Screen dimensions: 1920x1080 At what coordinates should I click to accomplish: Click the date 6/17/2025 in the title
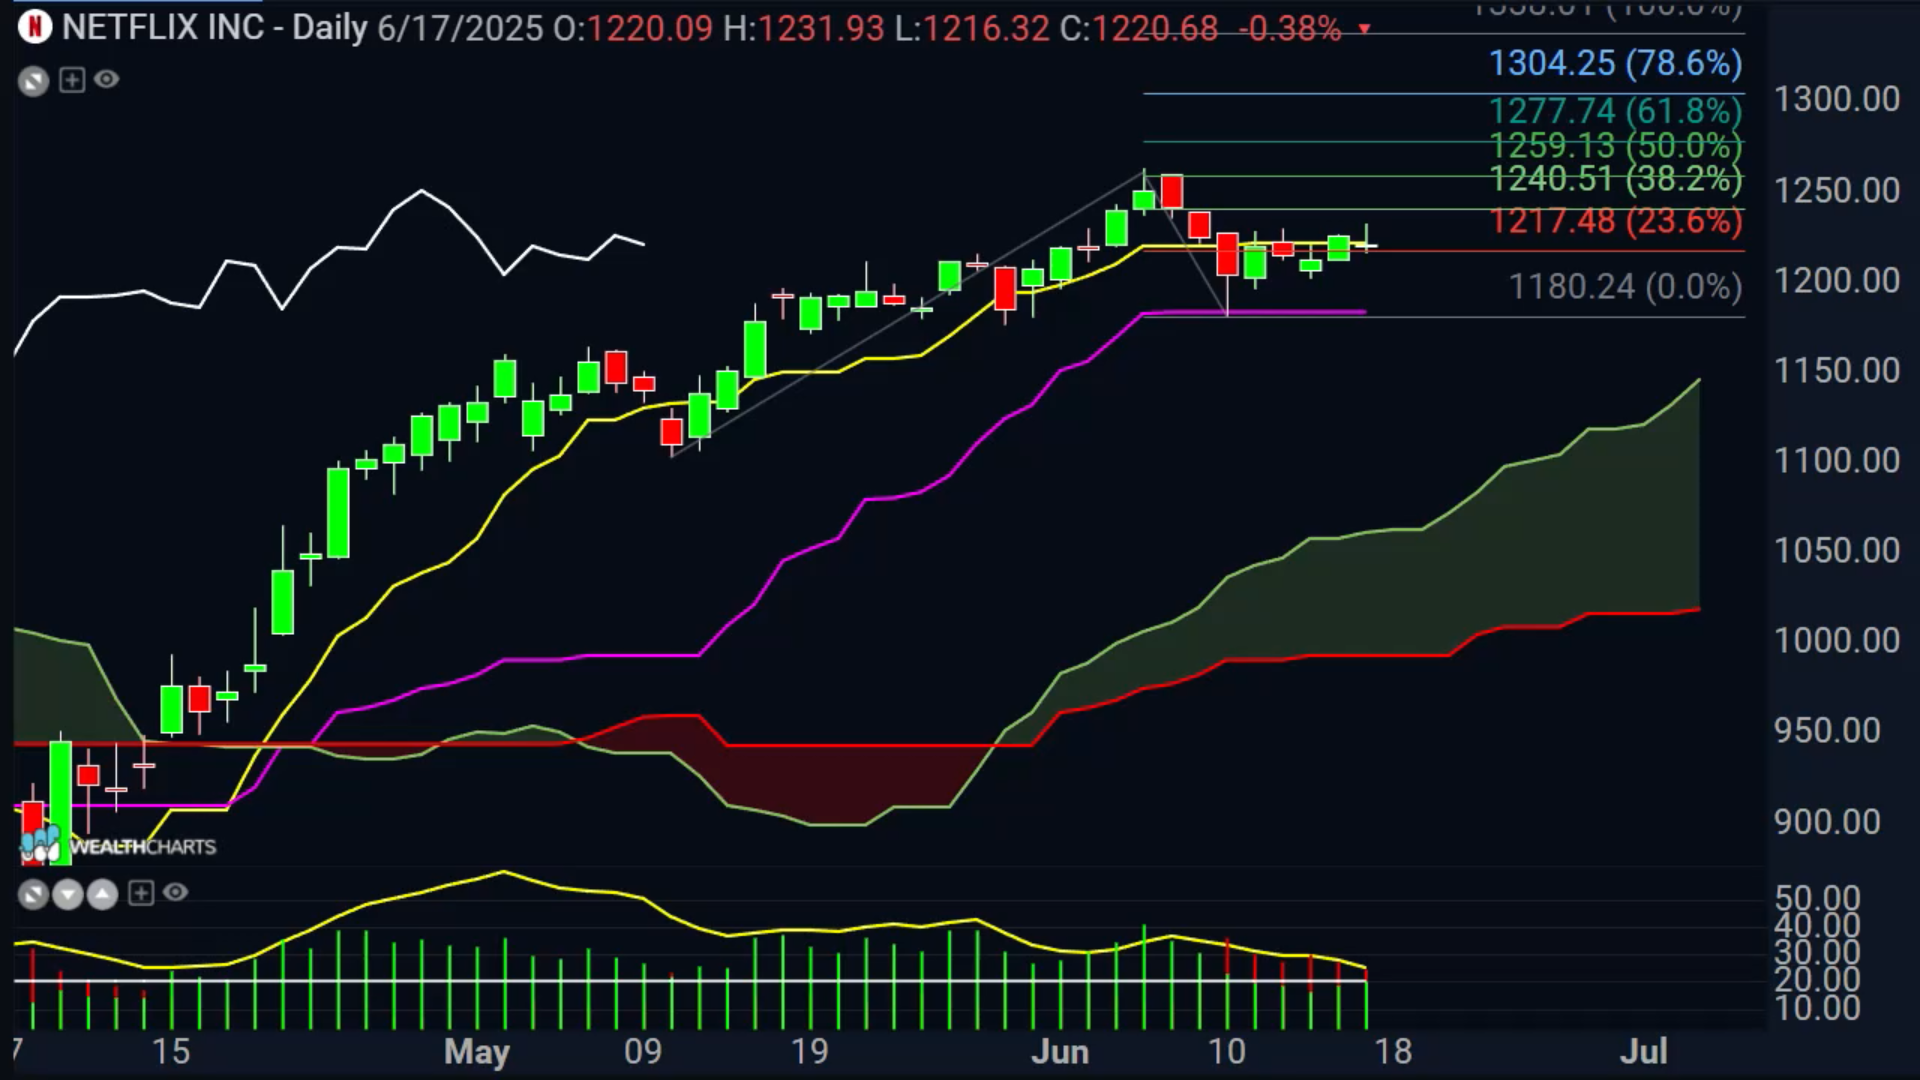460,28
